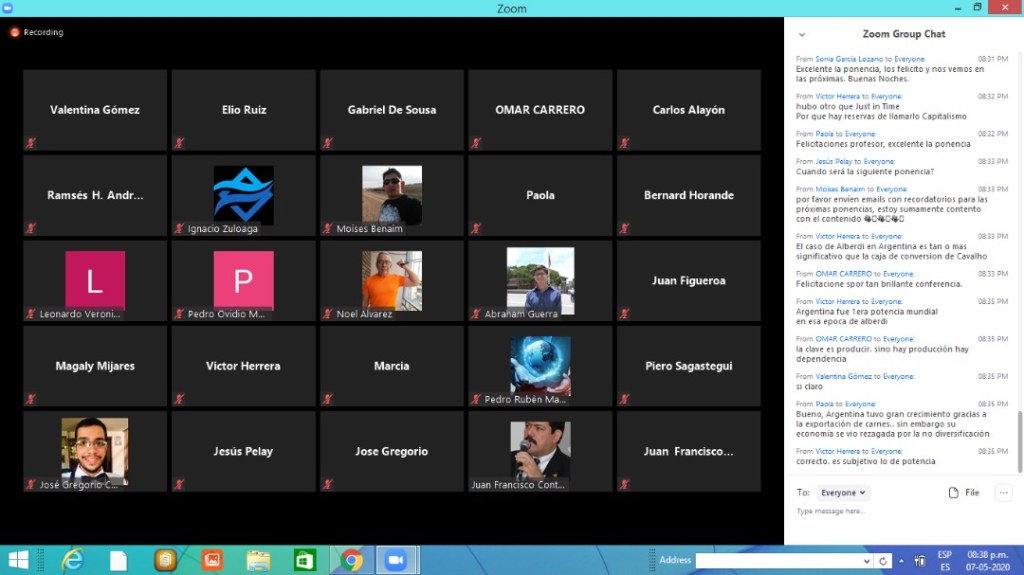The image size is (1024, 575).
Task: Open the chat more options (three dots) button
Action: [1003, 492]
